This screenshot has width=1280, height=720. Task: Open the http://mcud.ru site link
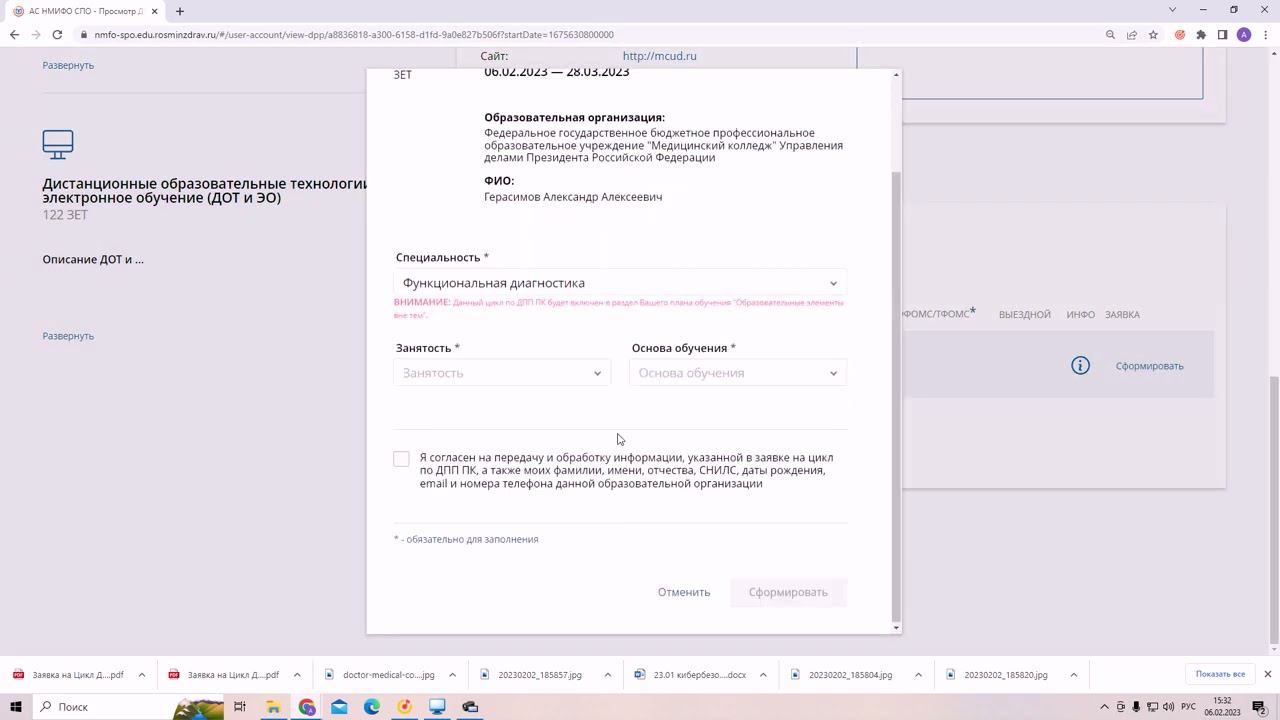pos(659,56)
